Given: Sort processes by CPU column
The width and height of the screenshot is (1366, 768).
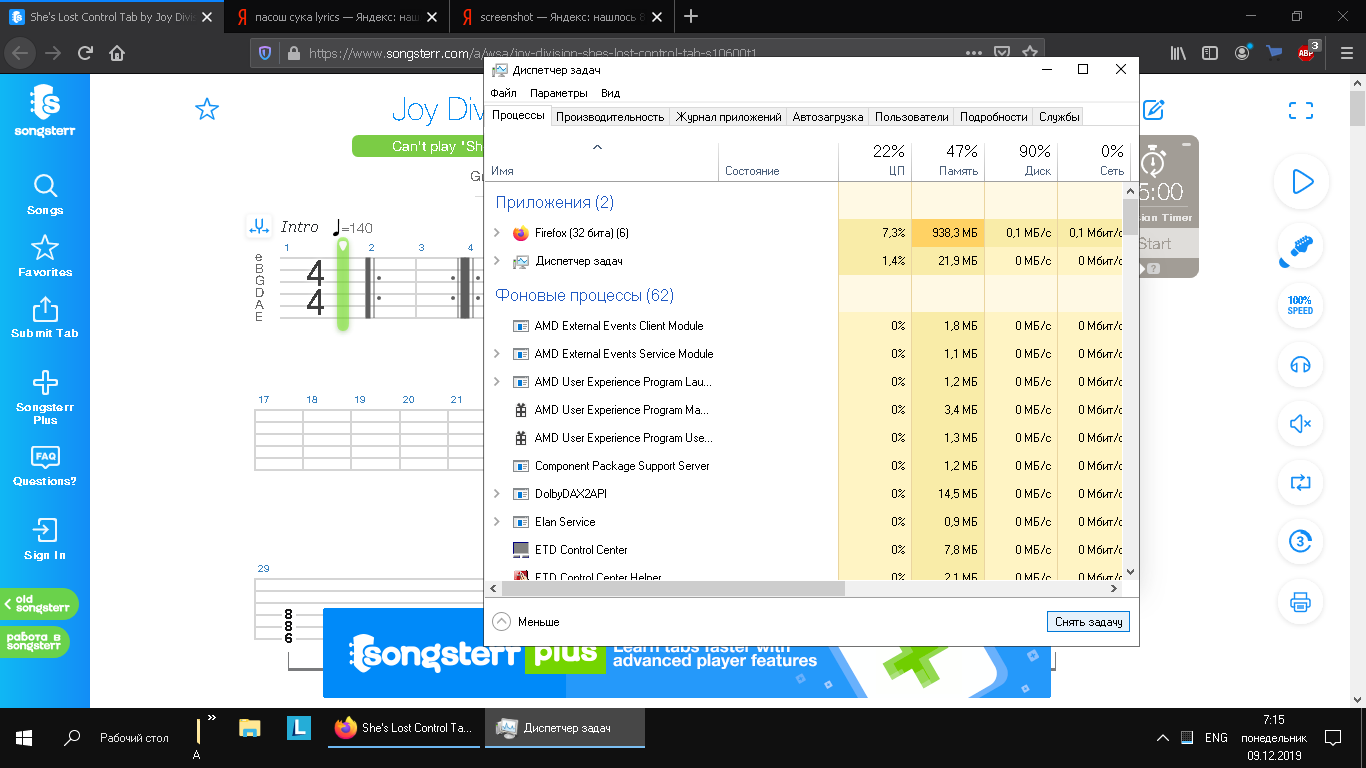Looking at the screenshot, I should point(875,161).
